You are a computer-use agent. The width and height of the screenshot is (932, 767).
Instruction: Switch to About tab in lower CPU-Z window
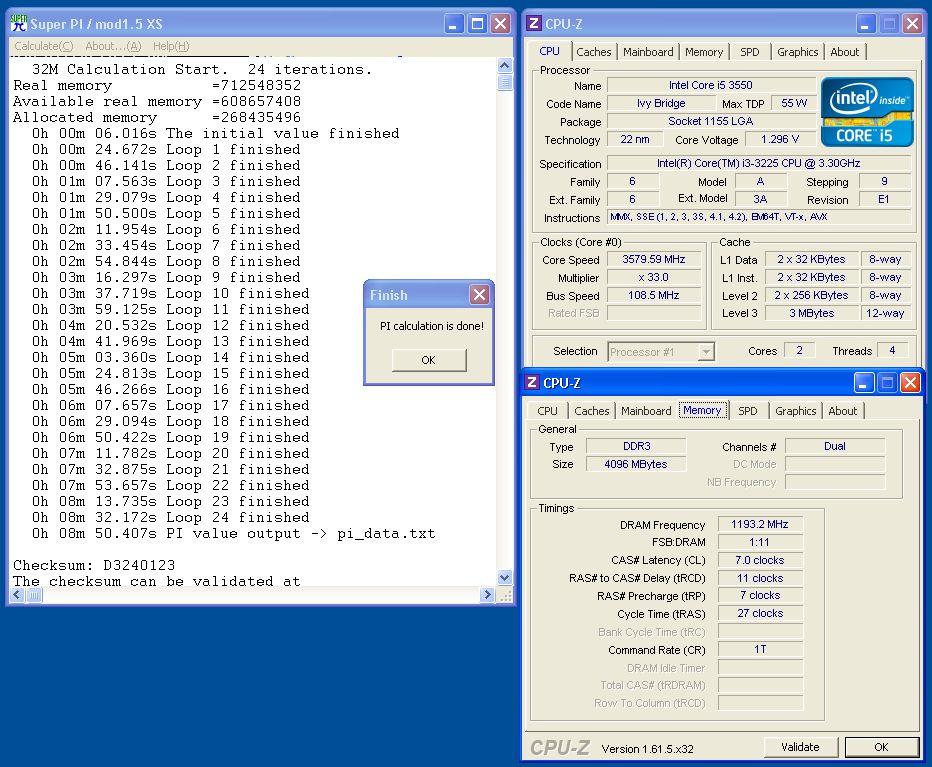pyautogui.click(x=843, y=411)
